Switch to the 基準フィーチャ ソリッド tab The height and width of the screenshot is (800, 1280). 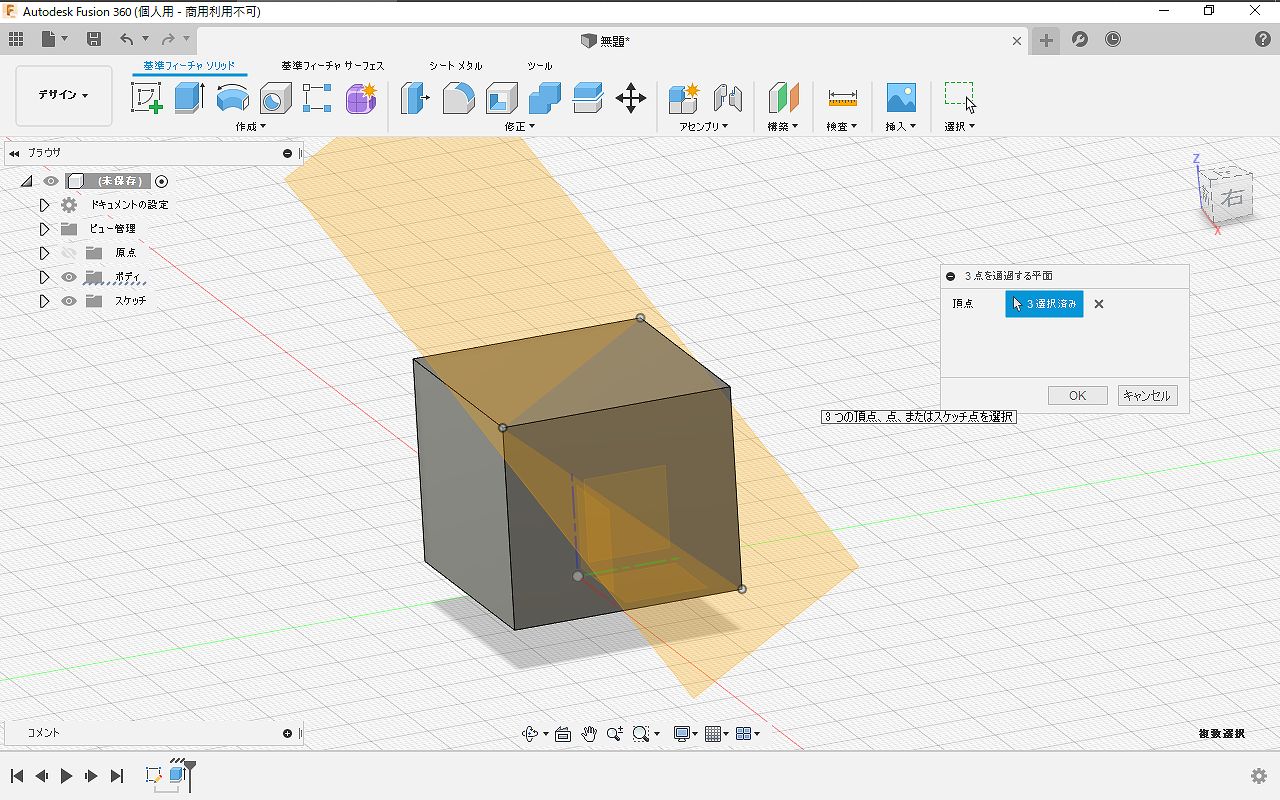[x=189, y=66]
